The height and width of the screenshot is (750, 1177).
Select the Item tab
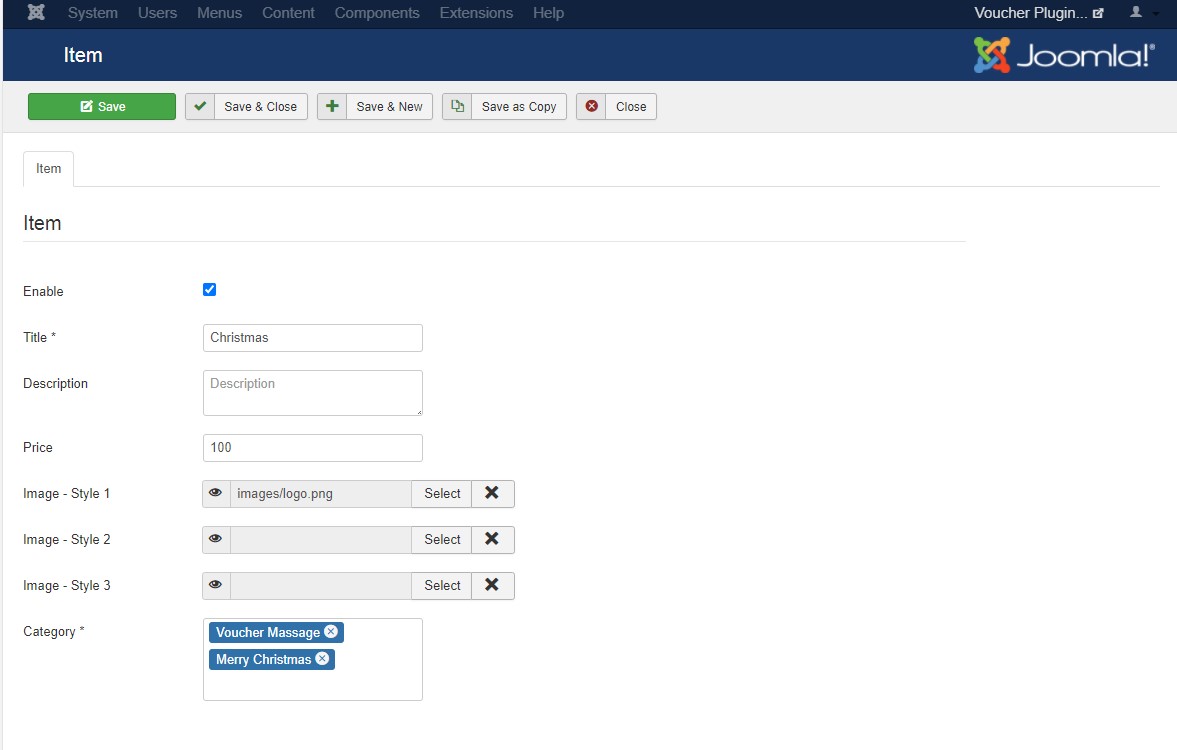(48, 169)
